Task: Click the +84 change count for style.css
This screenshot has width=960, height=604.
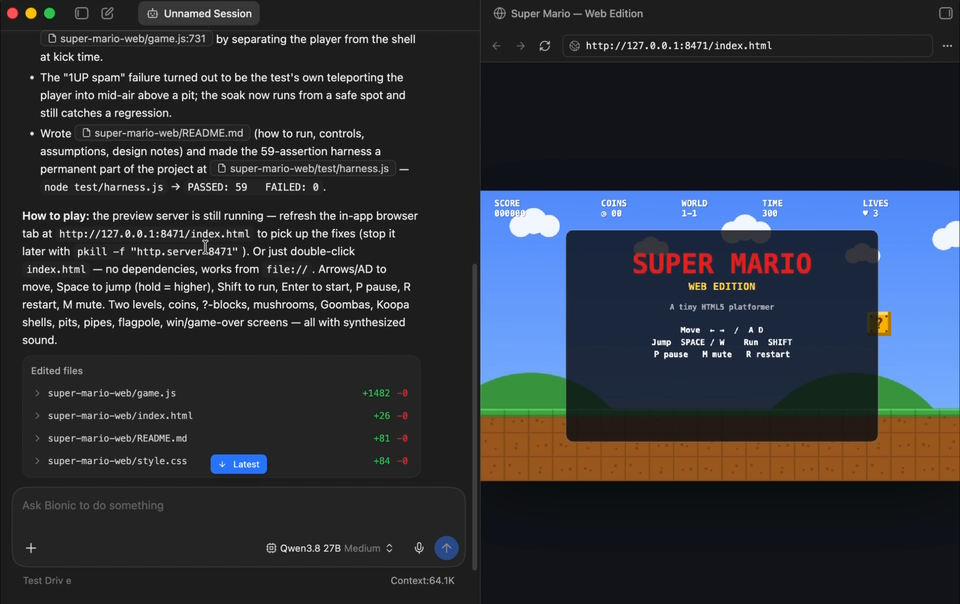Action: coord(381,461)
